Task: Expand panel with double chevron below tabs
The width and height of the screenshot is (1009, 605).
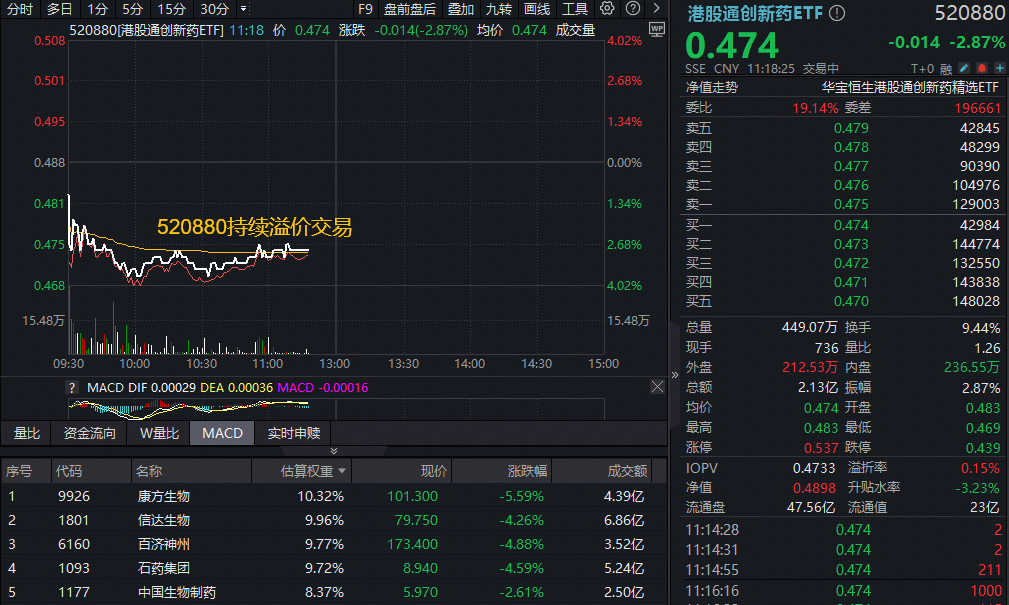Action: click(x=334, y=451)
